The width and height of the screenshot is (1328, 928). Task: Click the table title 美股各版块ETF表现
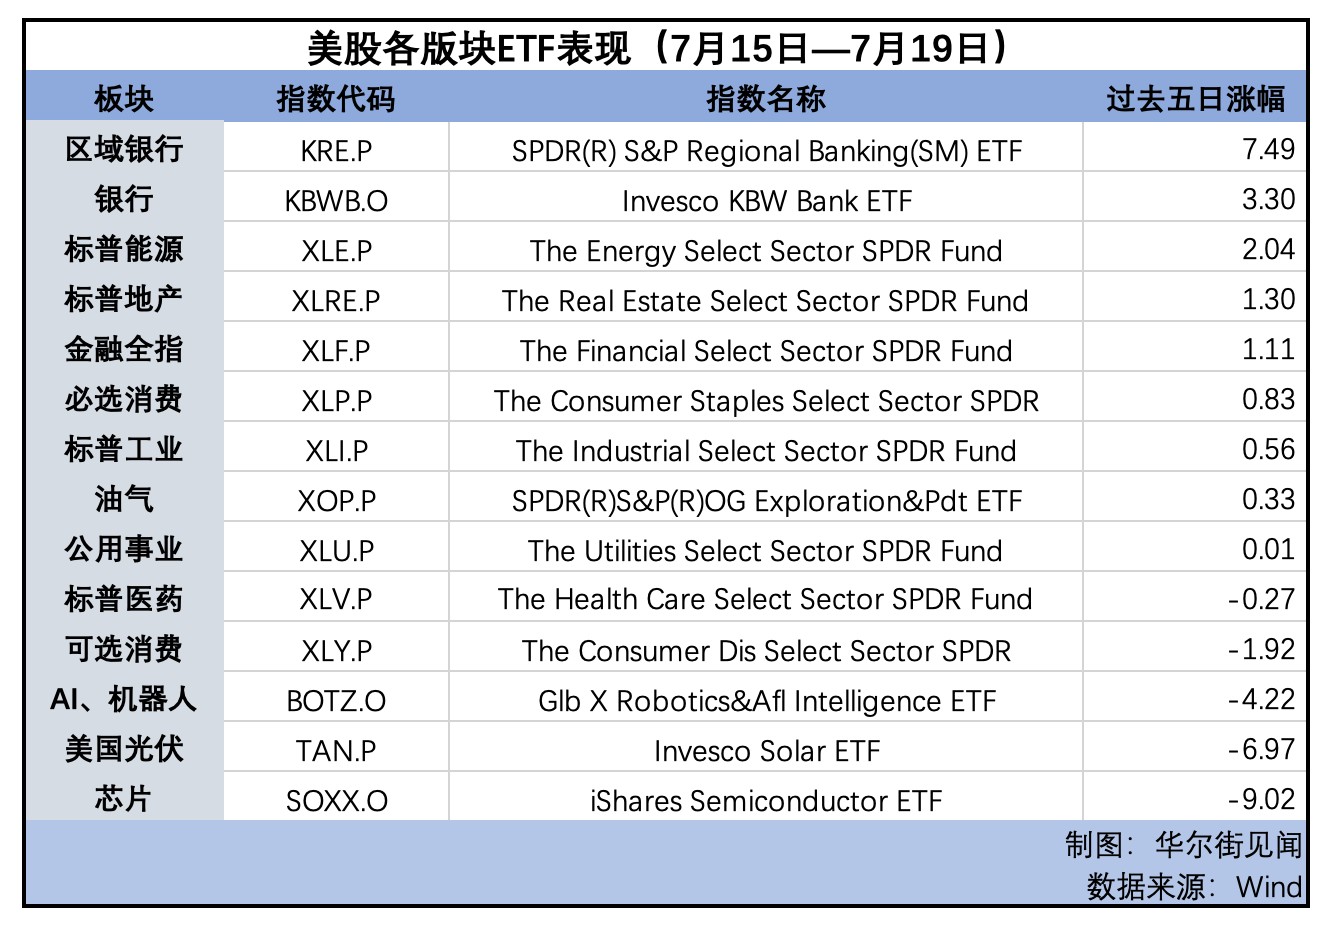(664, 47)
